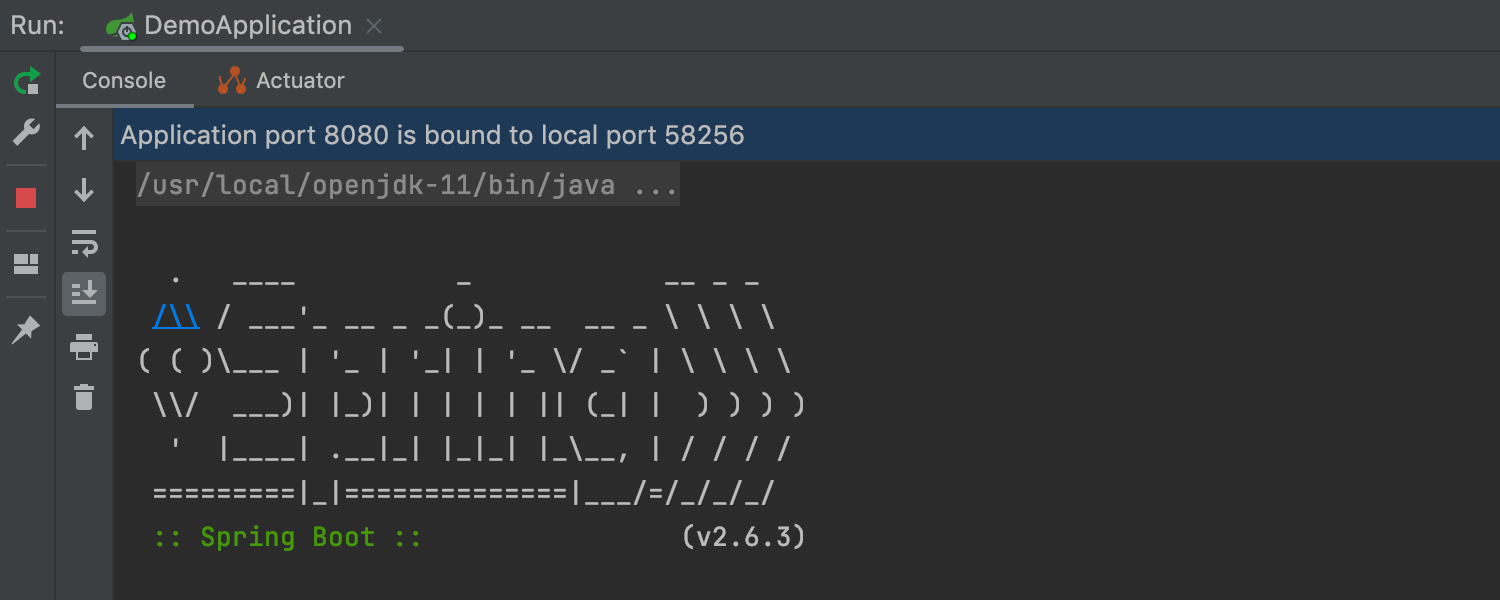Print console output using the printer icon

(84, 347)
